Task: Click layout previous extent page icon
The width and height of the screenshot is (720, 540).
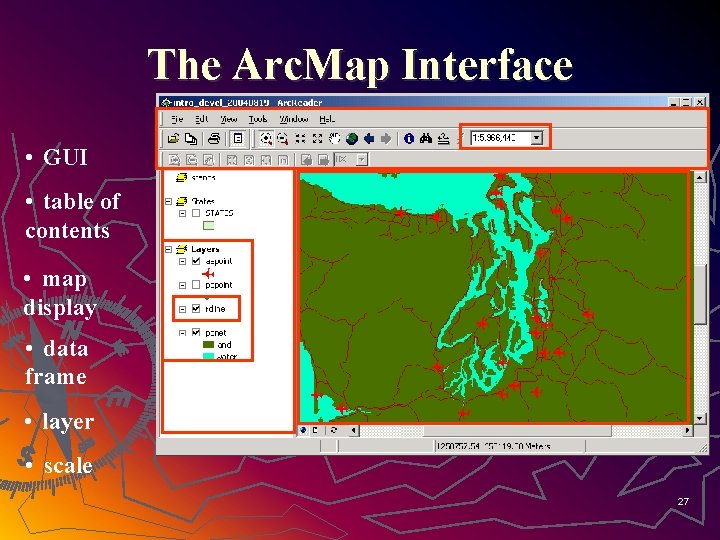Action: coord(306,160)
